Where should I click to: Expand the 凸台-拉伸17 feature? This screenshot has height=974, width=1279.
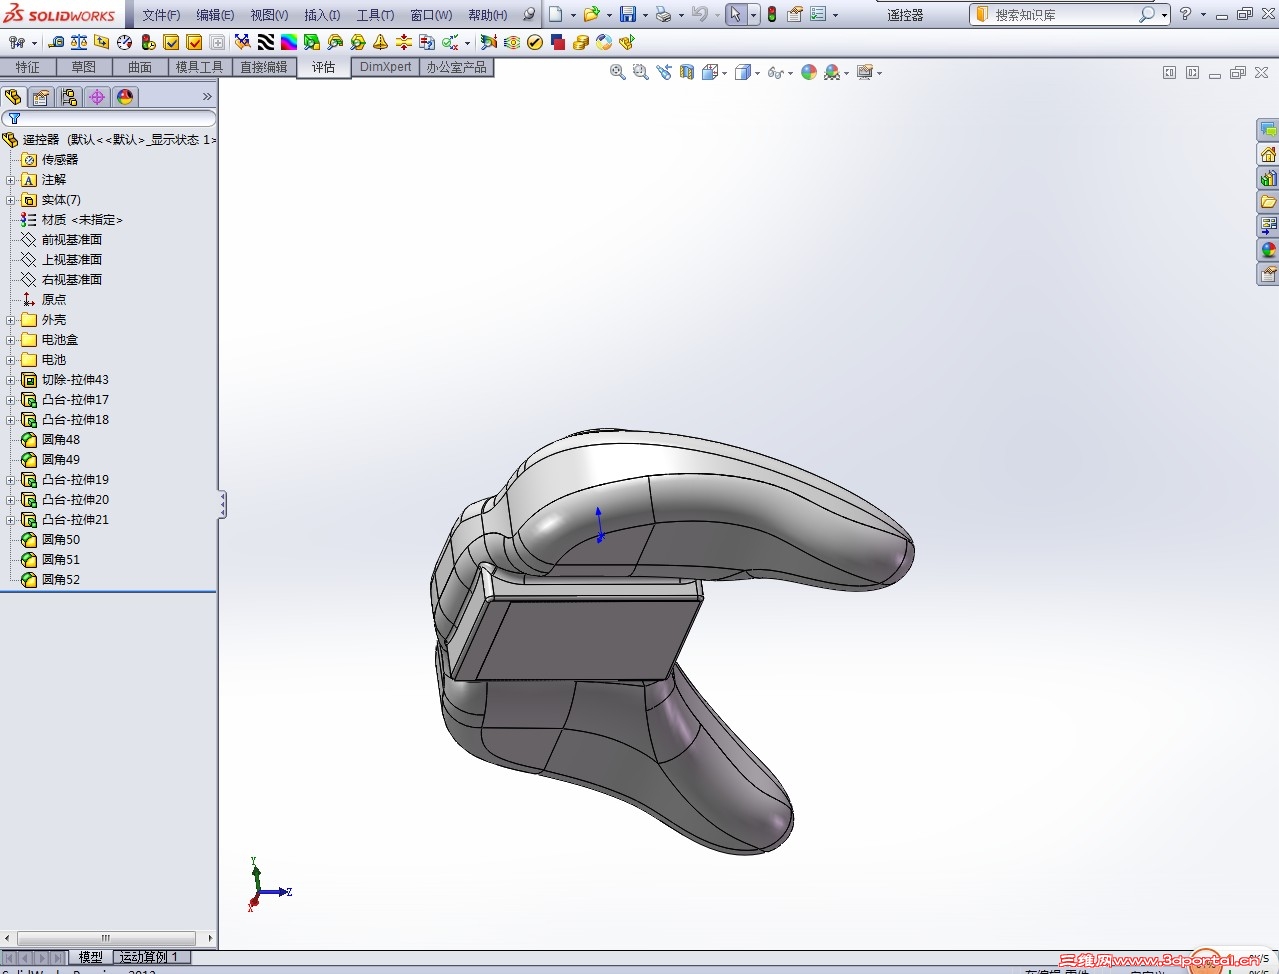click(x=10, y=400)
